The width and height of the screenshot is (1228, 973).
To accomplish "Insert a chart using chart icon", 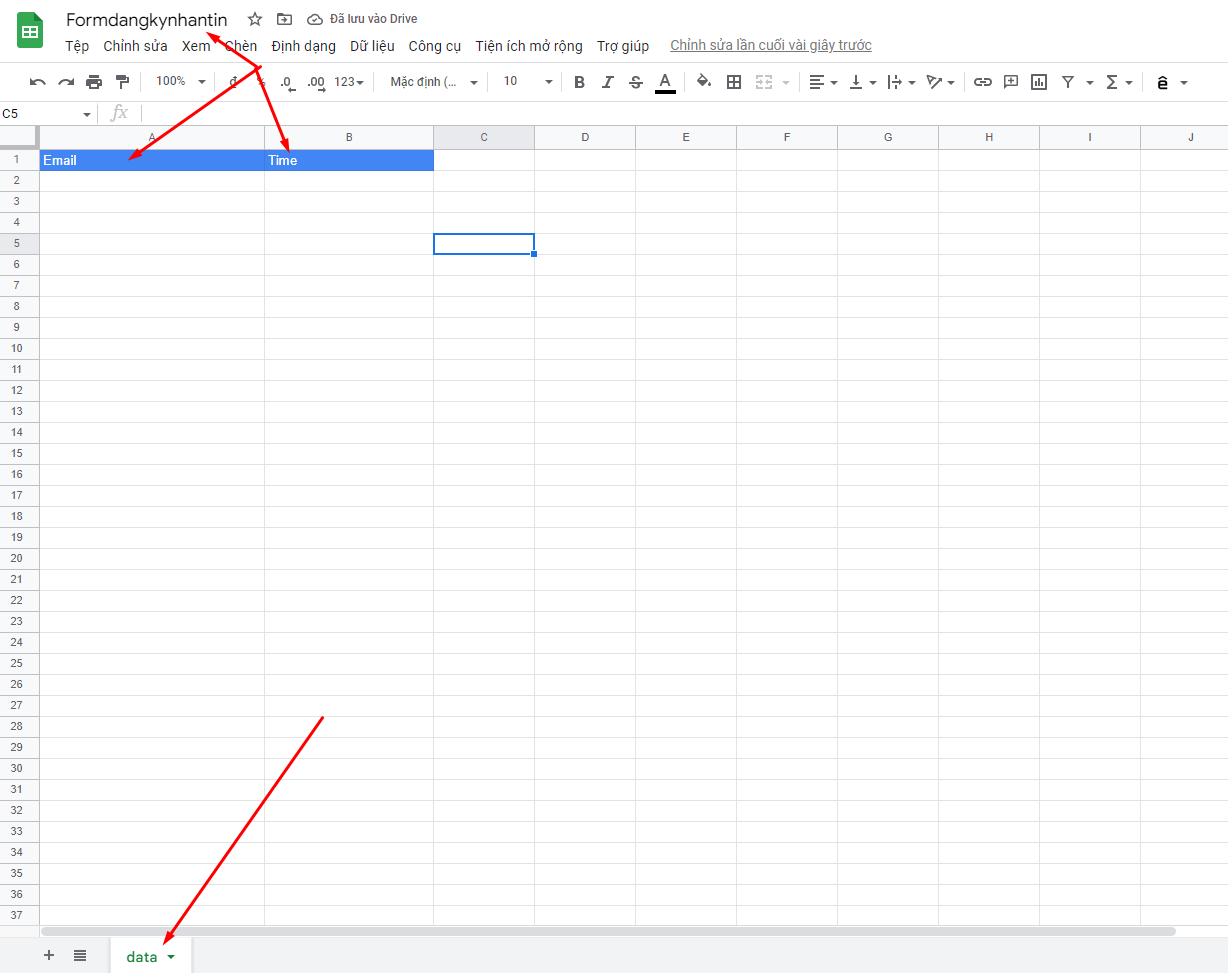I will tap(1039, 82).
